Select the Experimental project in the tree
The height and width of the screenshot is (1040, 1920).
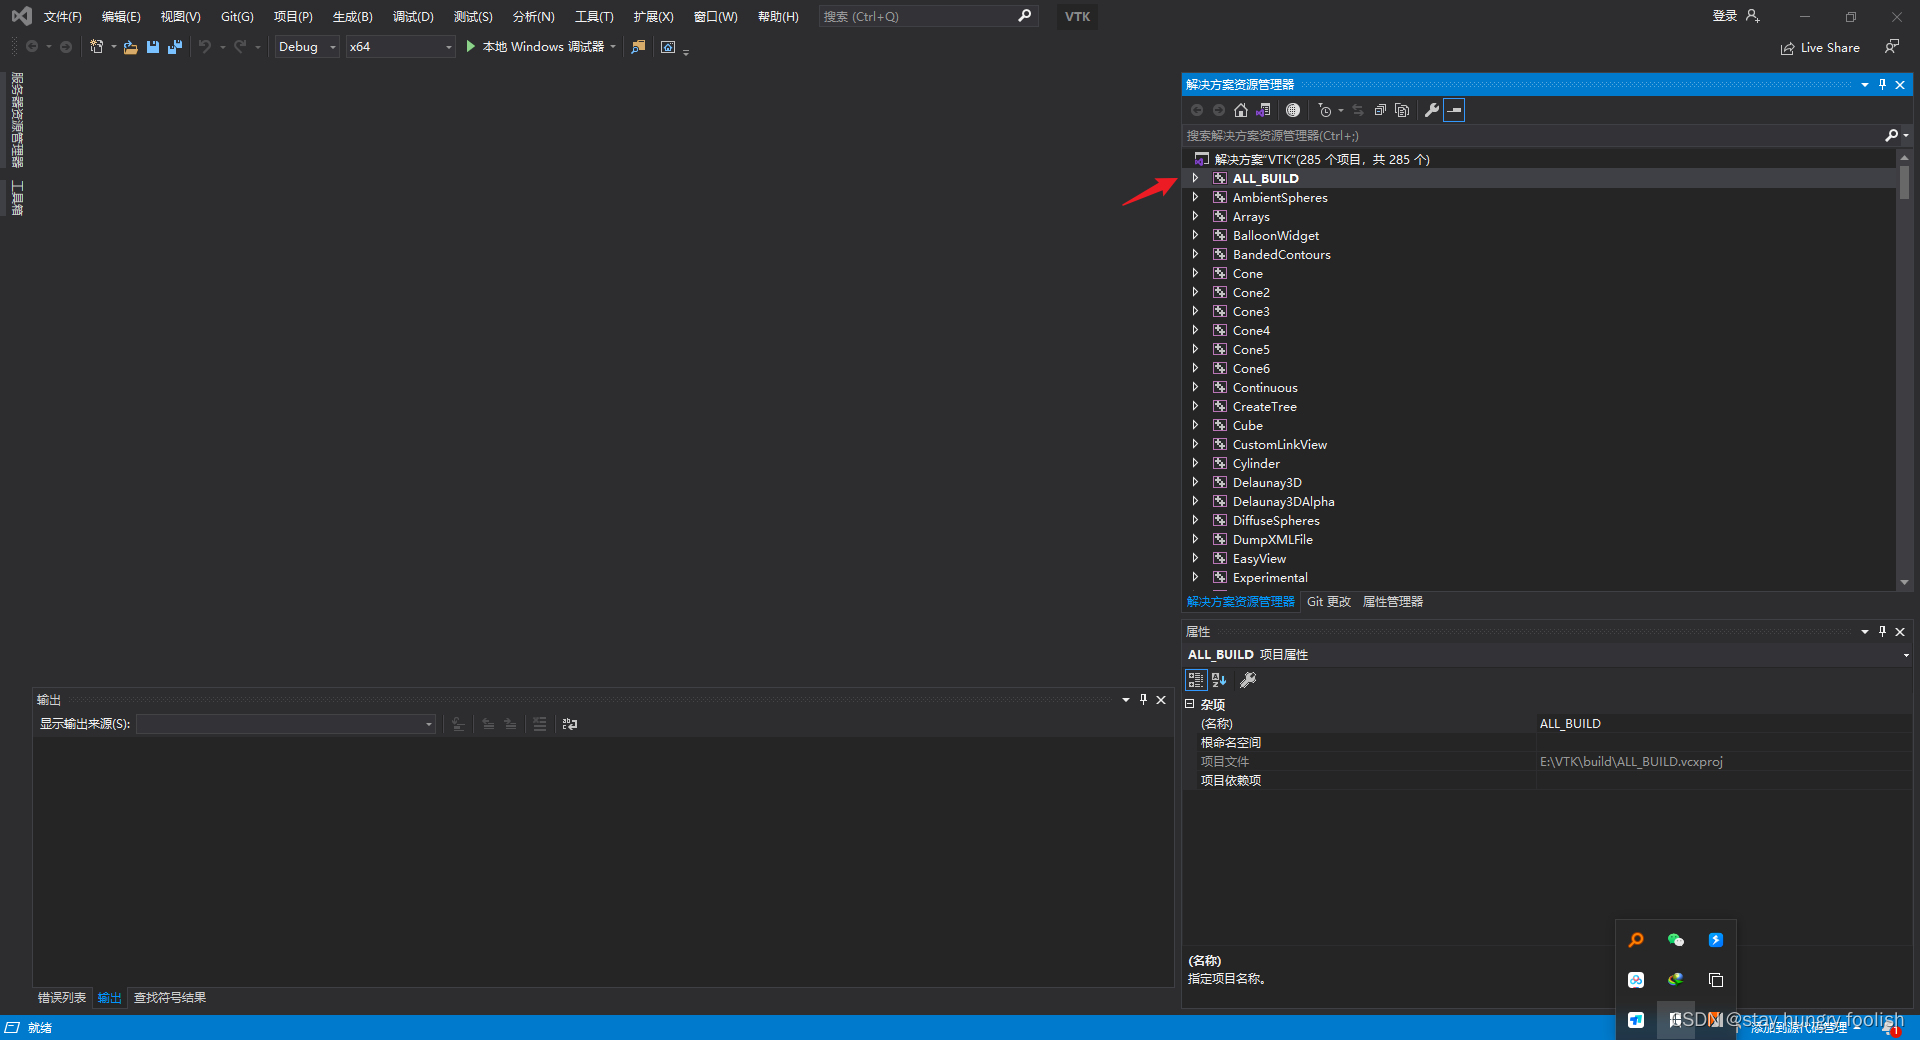[1270, 578]
